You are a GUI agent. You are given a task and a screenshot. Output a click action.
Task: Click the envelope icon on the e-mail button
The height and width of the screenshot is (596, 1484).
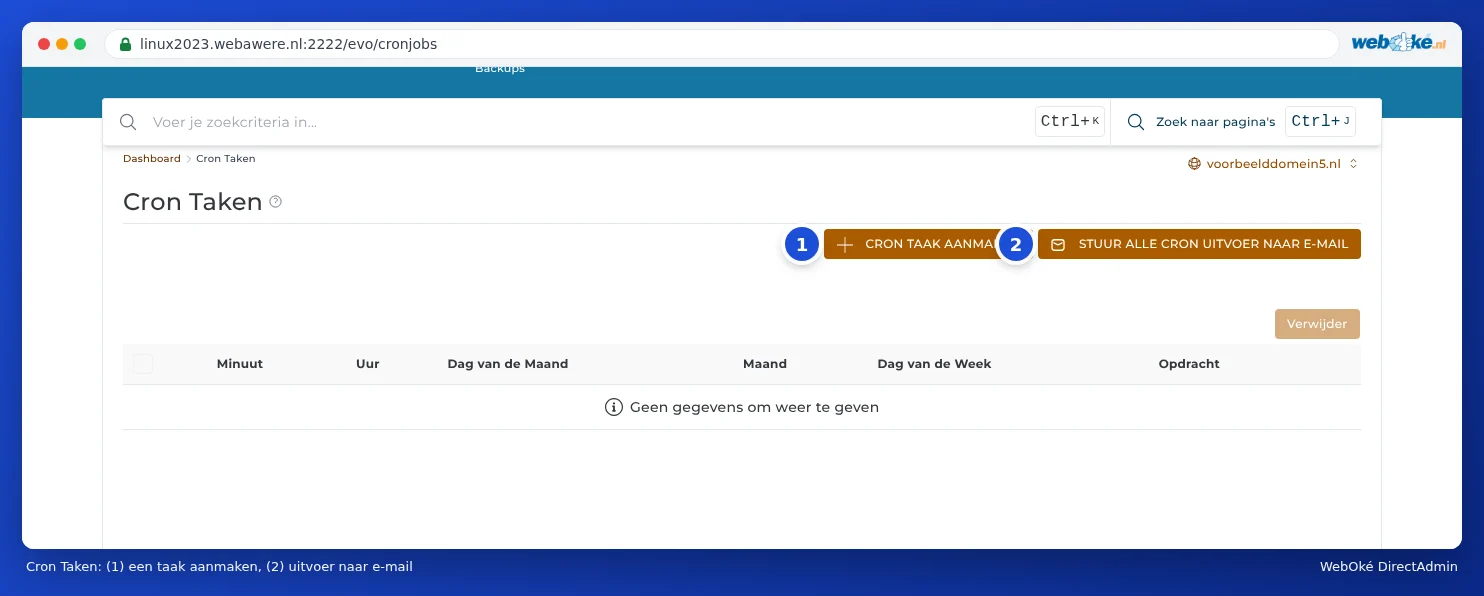click(x=1058, y=244)
